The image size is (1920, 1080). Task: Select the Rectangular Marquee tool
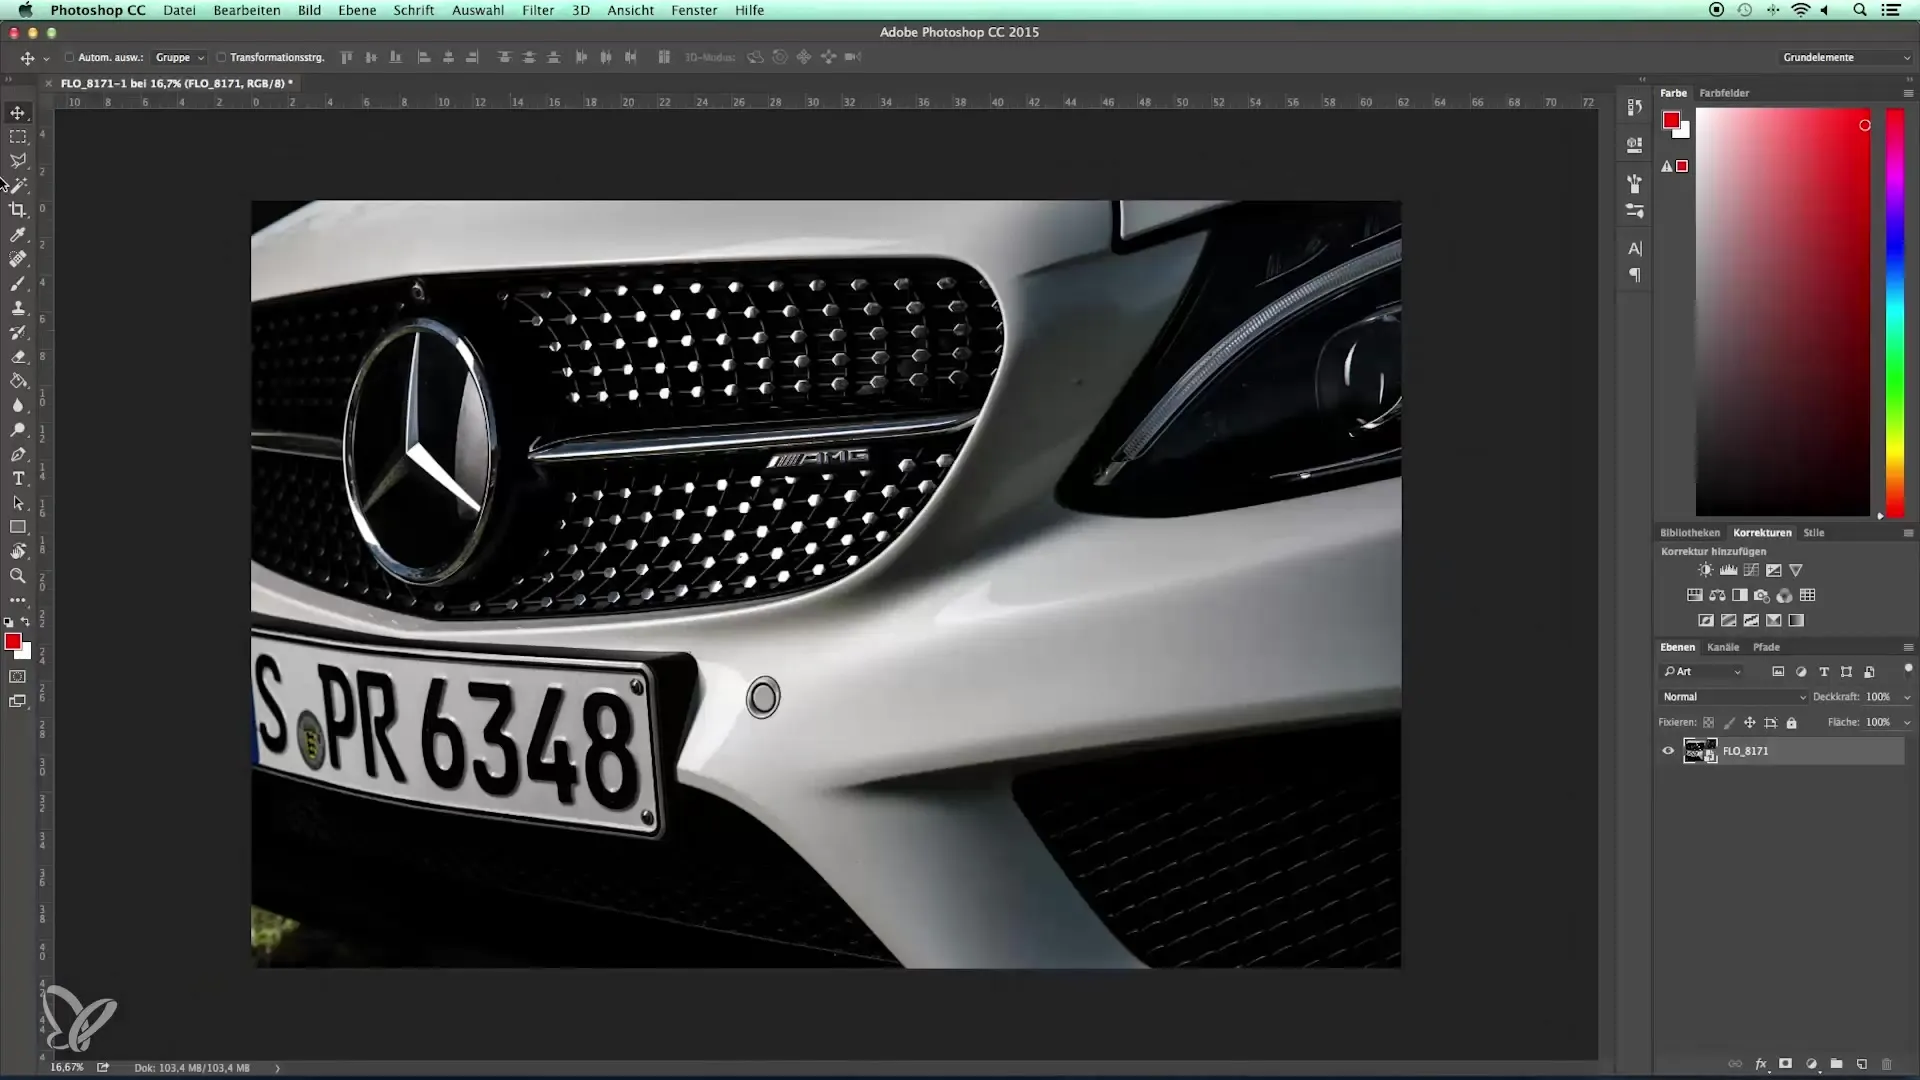click(18, 137)
